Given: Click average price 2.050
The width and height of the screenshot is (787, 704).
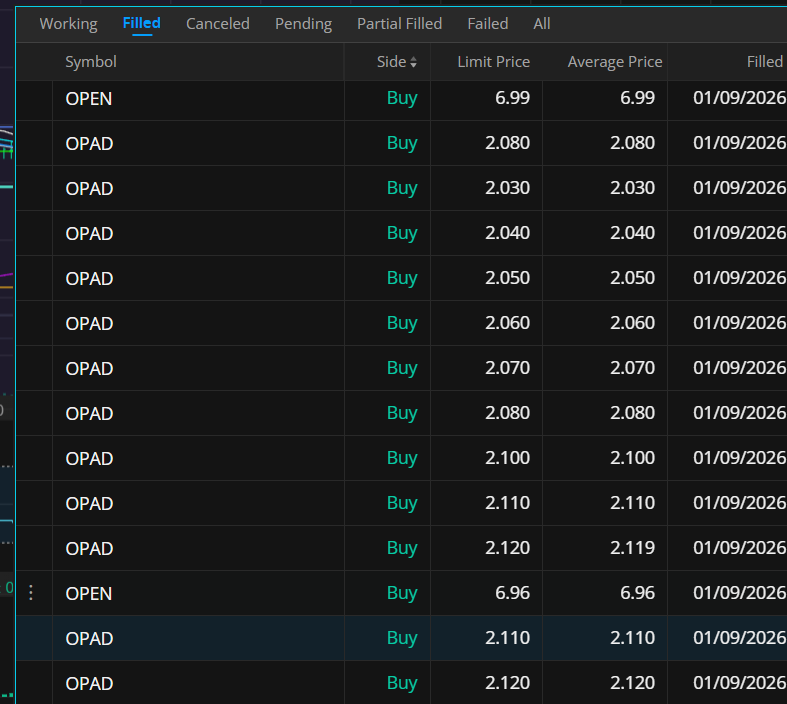Looking at the screenshot, I should tap(632, 277).
